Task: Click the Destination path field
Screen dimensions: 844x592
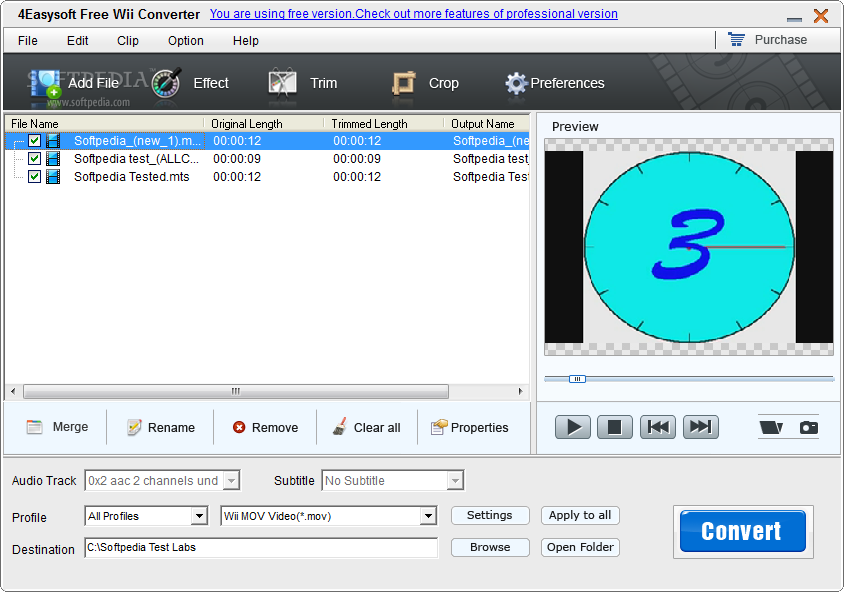Action: (261, 548)
